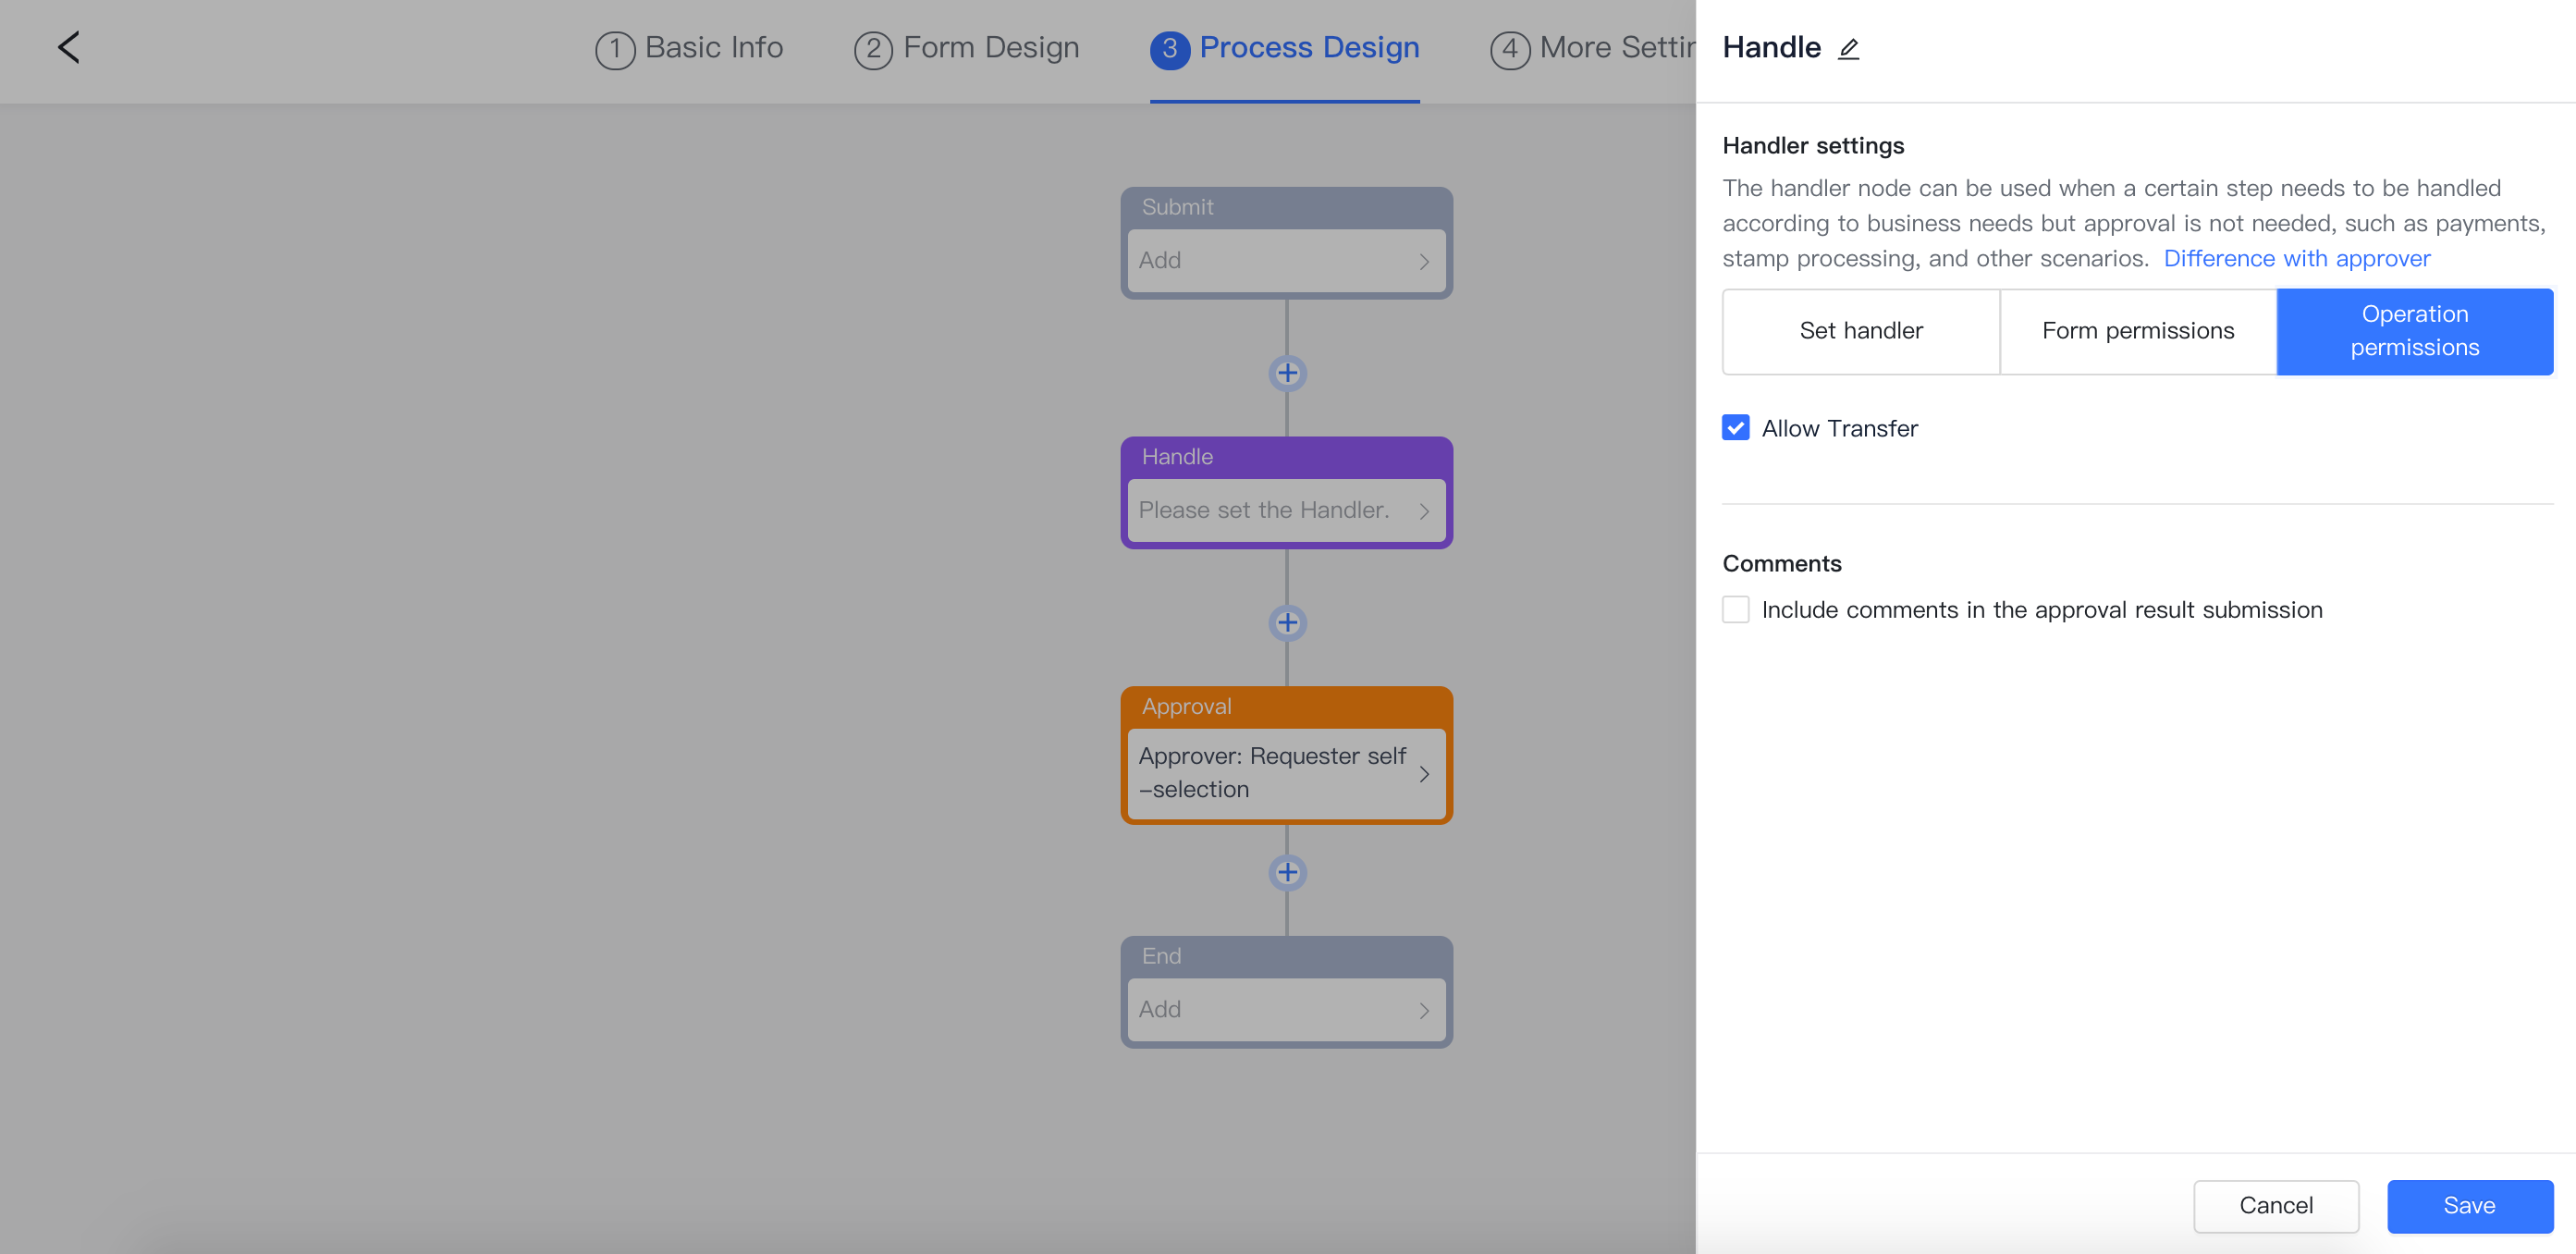Screen dimensions: 2576x1254
Task: Click the step 1 circle icon for Basic Info
Action: coord(615,47)
